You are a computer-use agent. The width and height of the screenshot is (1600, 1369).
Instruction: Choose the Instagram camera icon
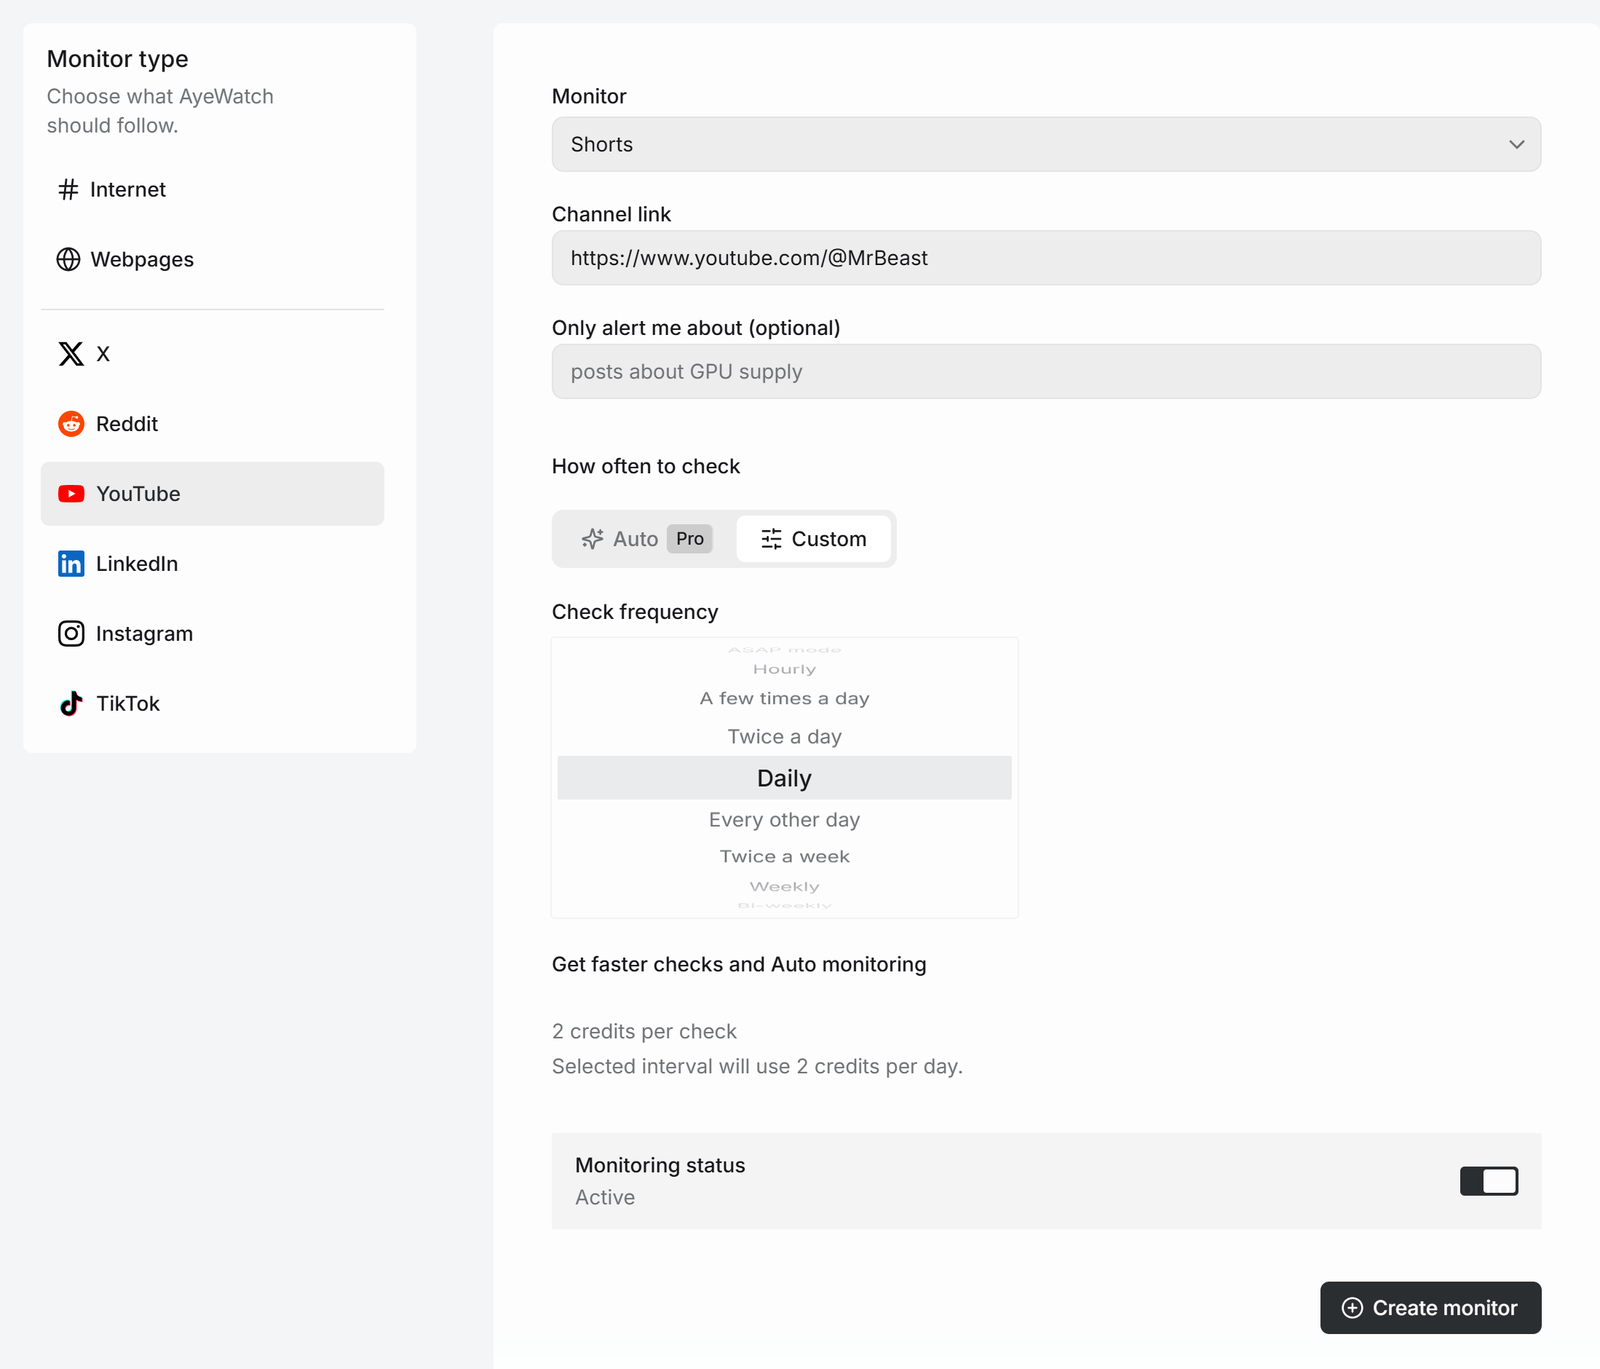click(71, 634)
